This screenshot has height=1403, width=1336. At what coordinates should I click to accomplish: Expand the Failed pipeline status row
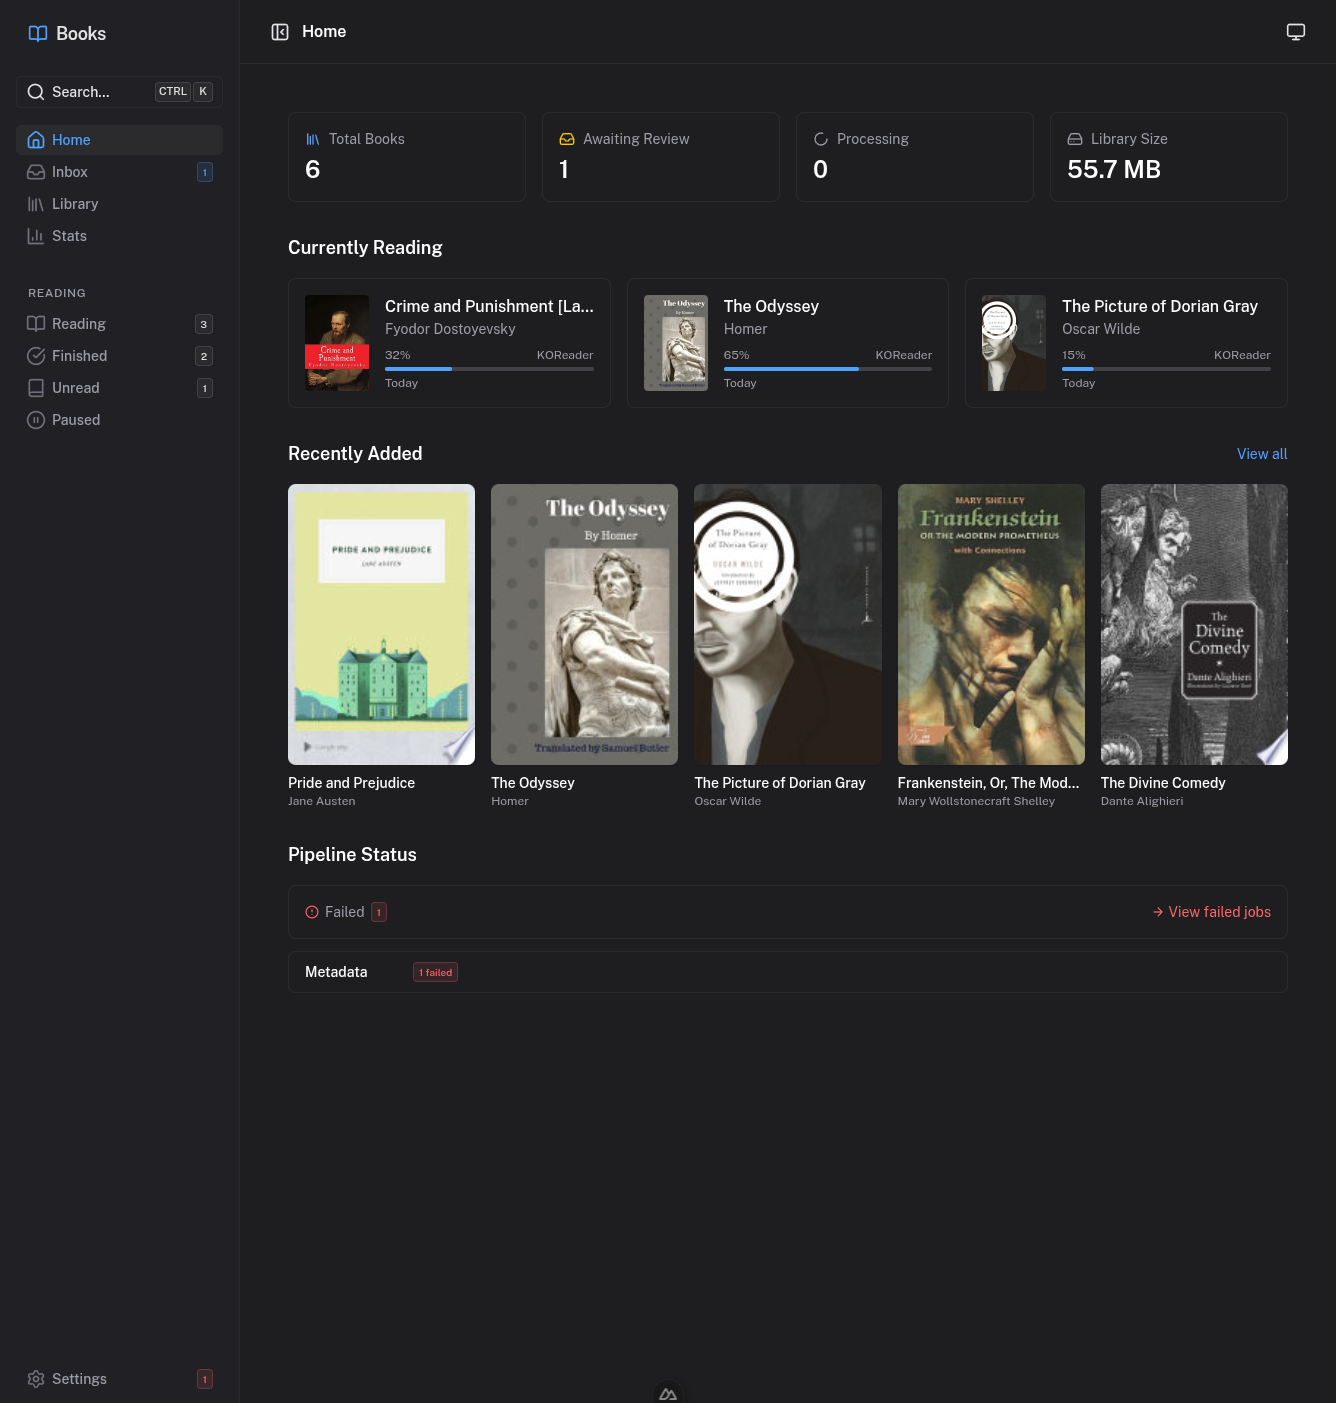(x=345, y=912)
